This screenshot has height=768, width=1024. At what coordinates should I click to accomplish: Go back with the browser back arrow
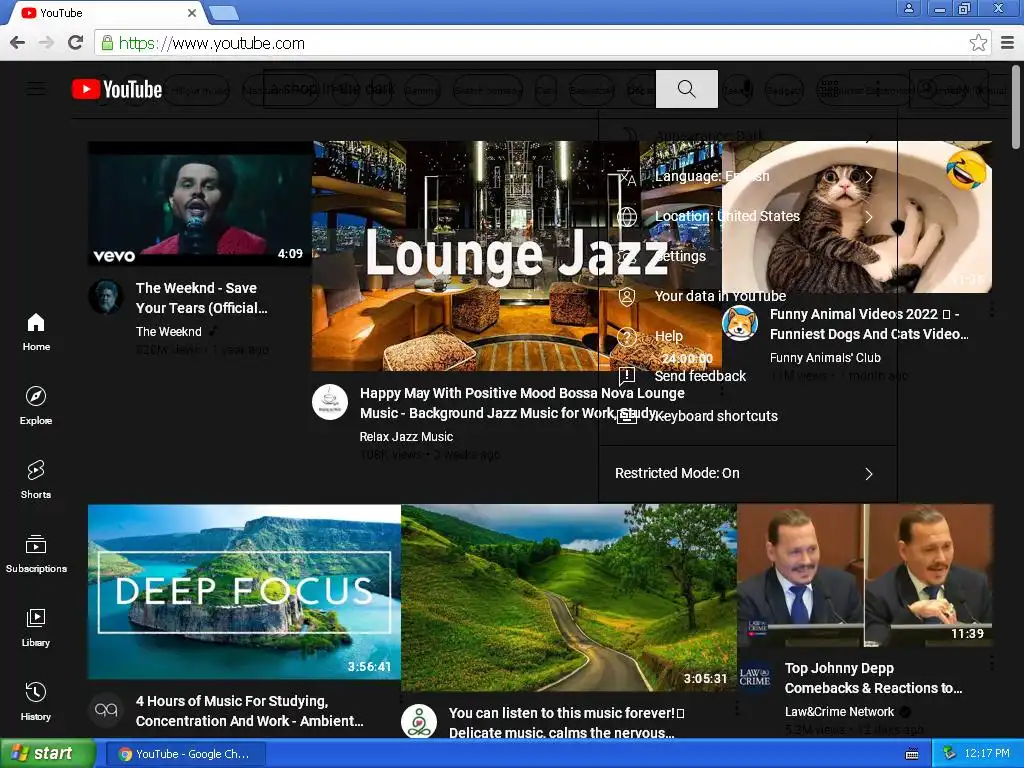click(x=18, y=43)
